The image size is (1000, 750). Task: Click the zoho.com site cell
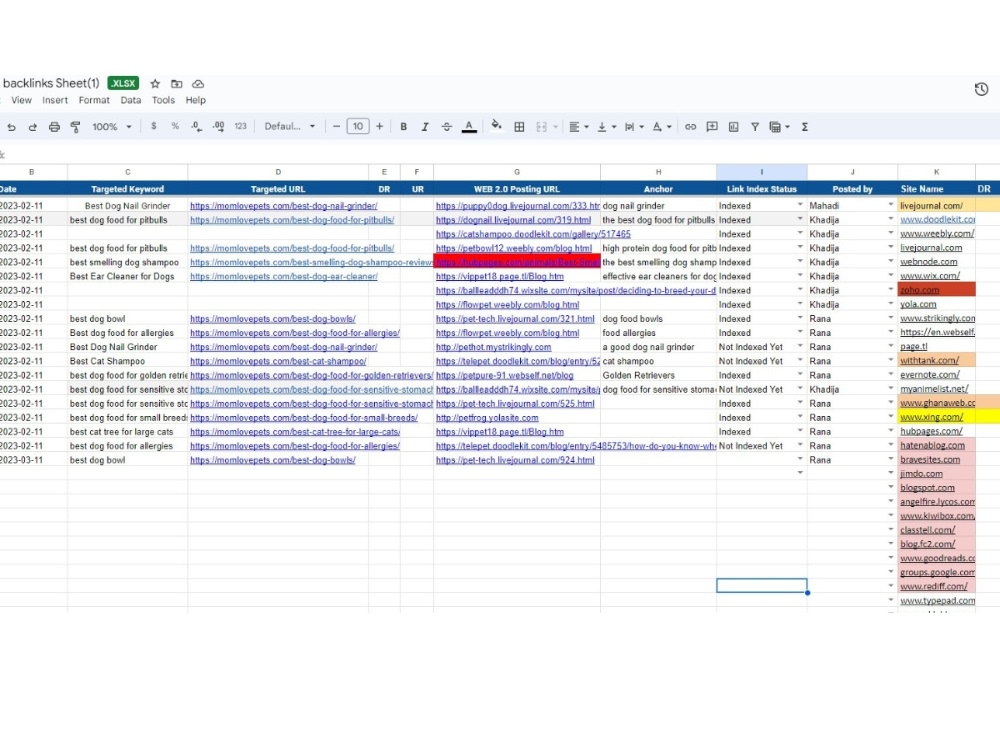(936, 290)
